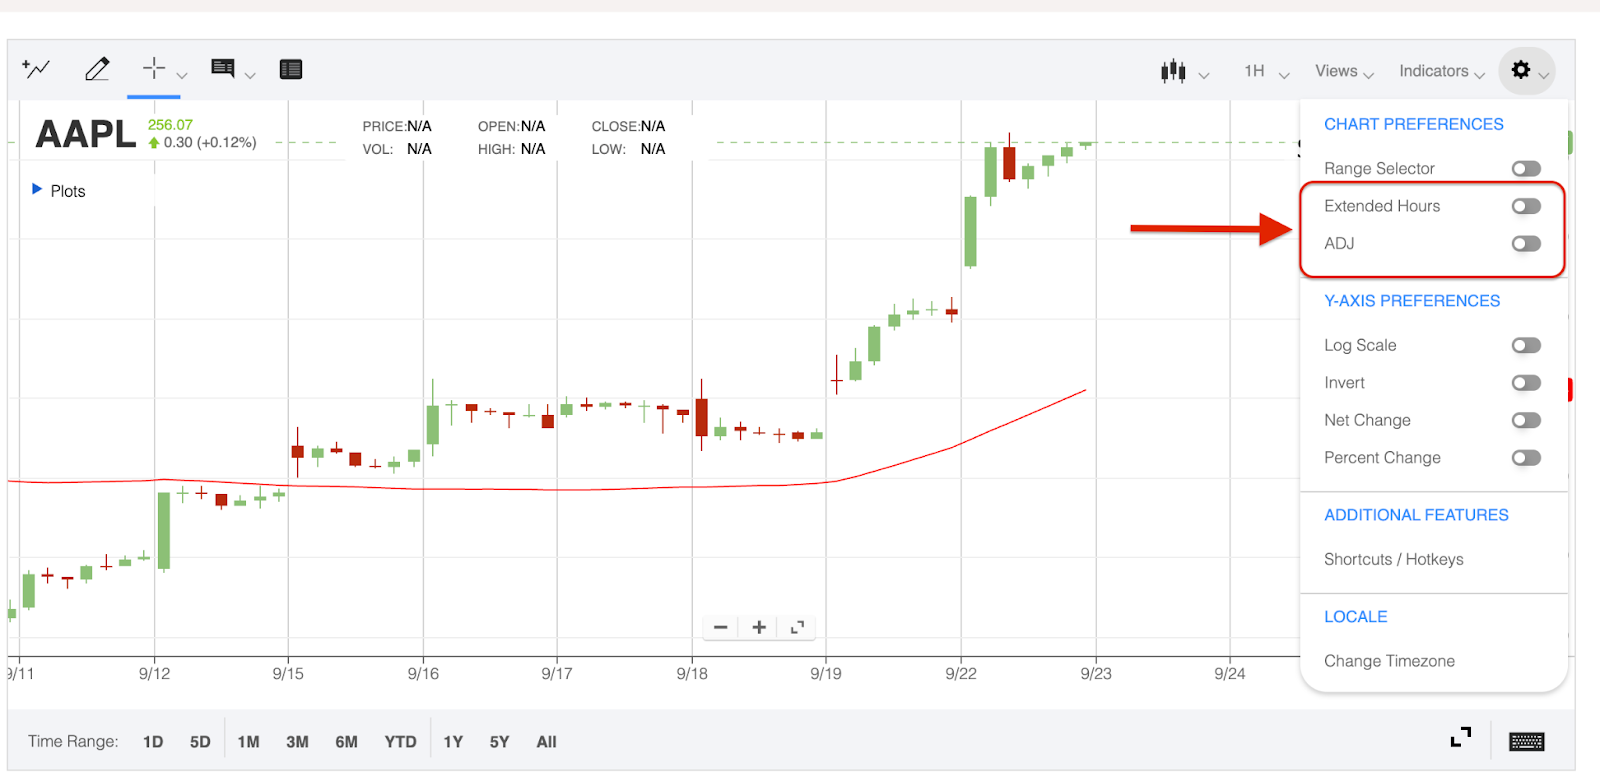Select the pencil drawing tool

97,69
